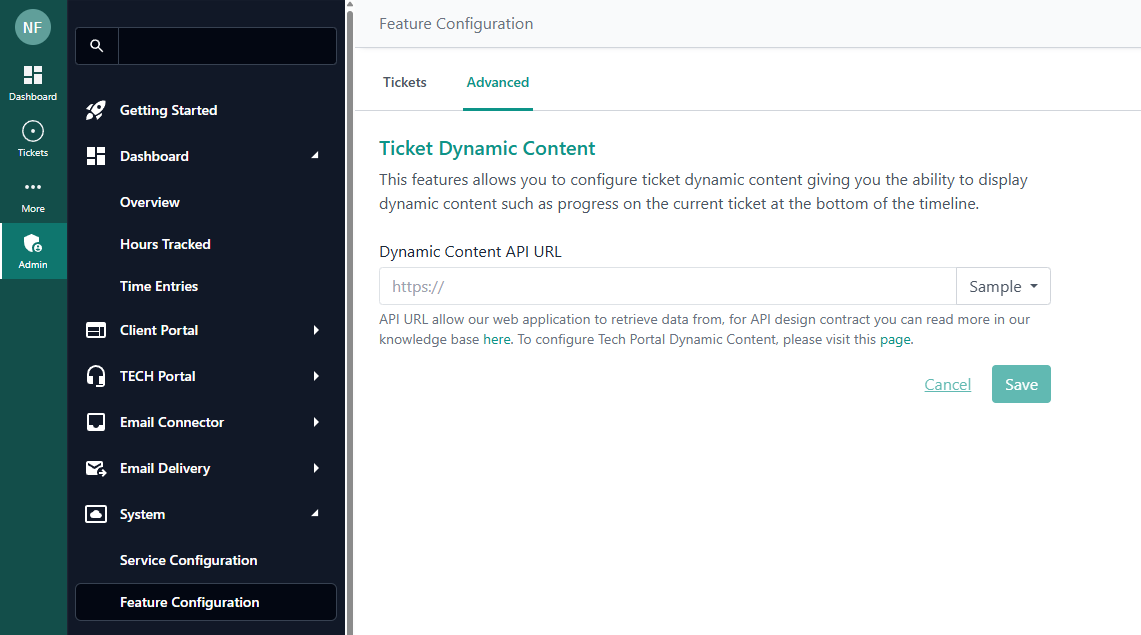The height and width of the screenshot is (635, 1141).
Task: Open the knowledge base 'here' link
Action: [x=496, y=340]
